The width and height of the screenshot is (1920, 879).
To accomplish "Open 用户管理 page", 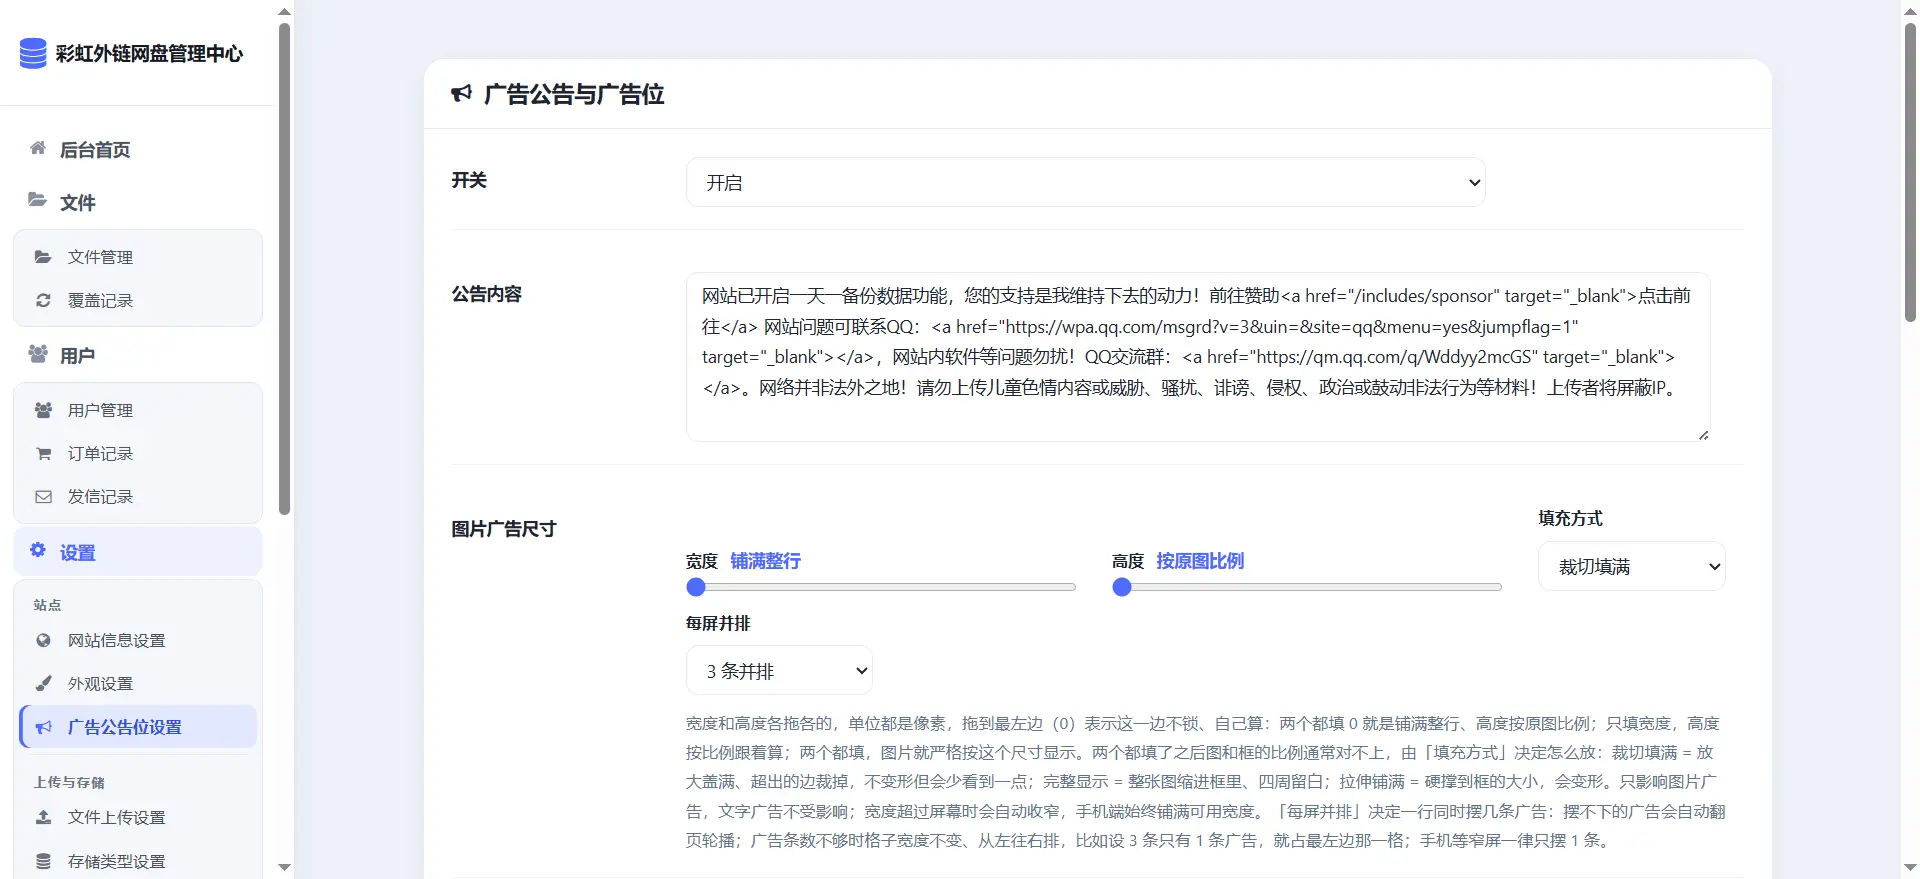I will (138, 410).
